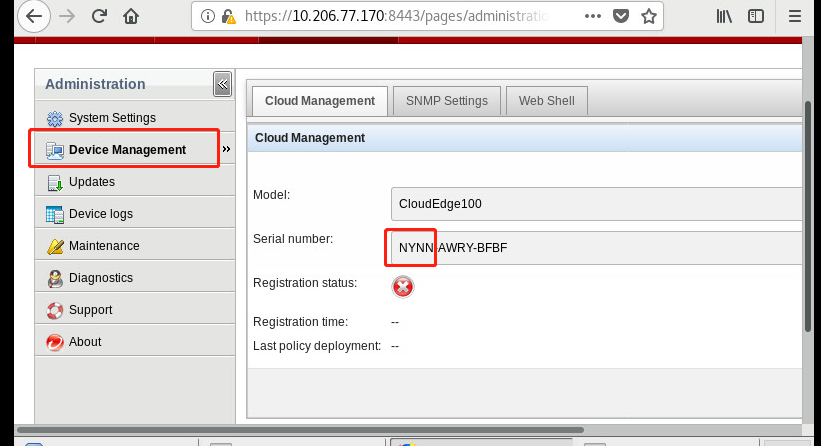Click the Device logs table icon
This screenshot has height=446, width=821.
[x=54, y=214]
